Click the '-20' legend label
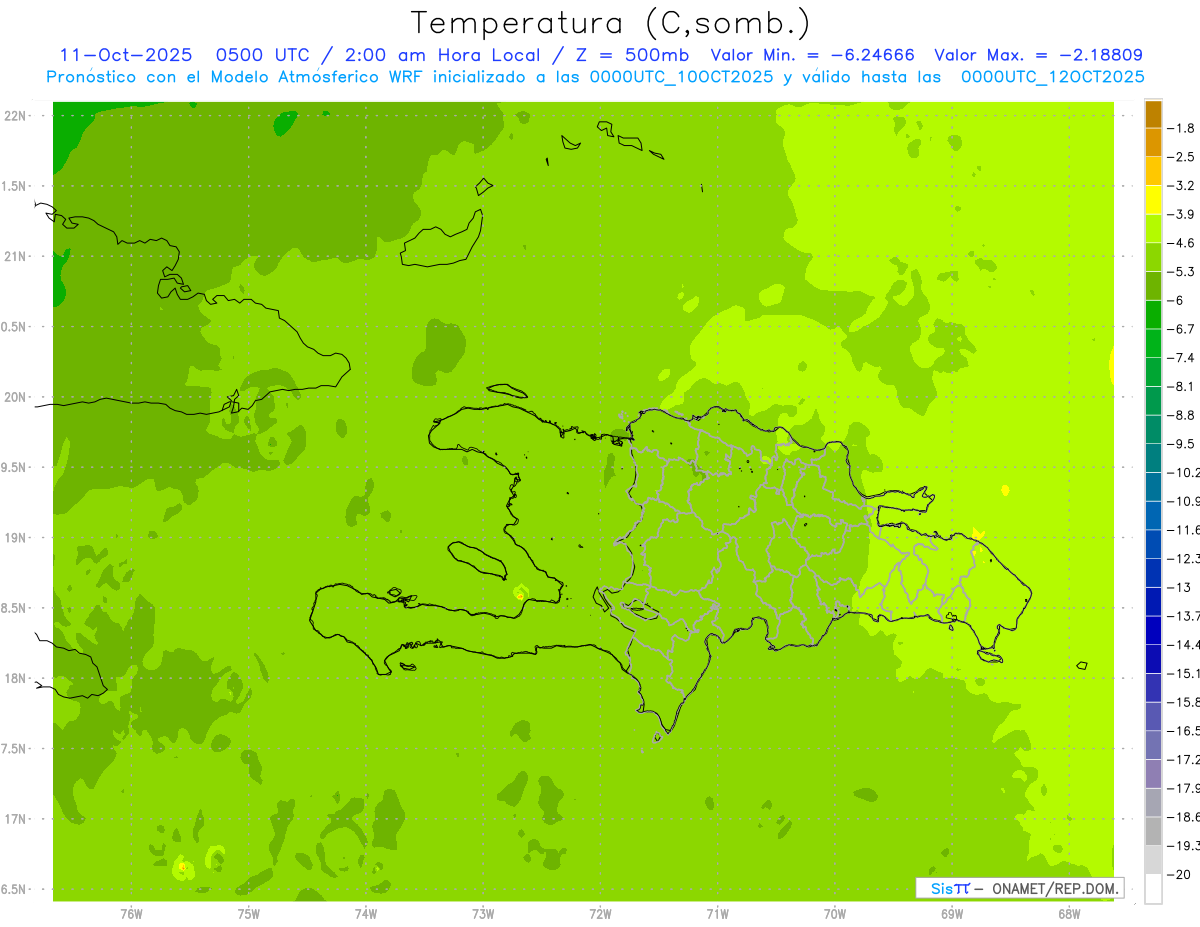This screenshot has width=1200, height=927. pos(1179,874)
